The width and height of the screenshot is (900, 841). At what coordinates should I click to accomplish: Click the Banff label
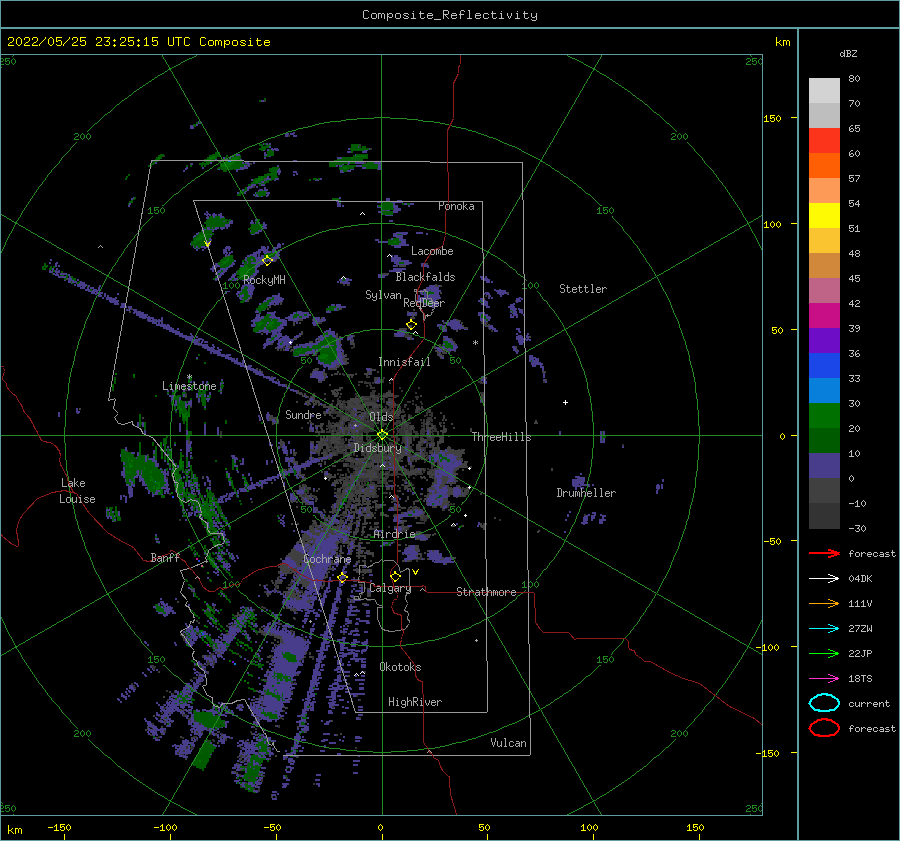(165, 558)
